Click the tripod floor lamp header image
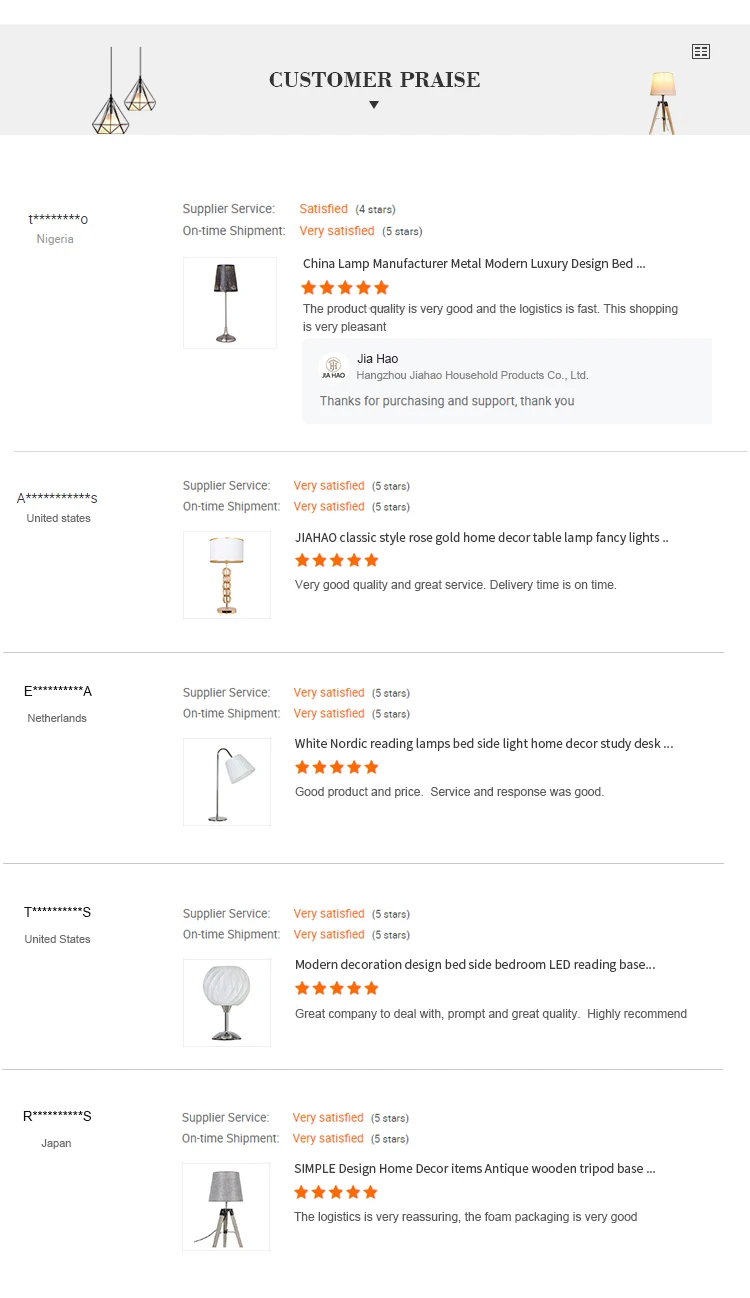Screen dimensions: 750x1298 click(x=663, y=101)
